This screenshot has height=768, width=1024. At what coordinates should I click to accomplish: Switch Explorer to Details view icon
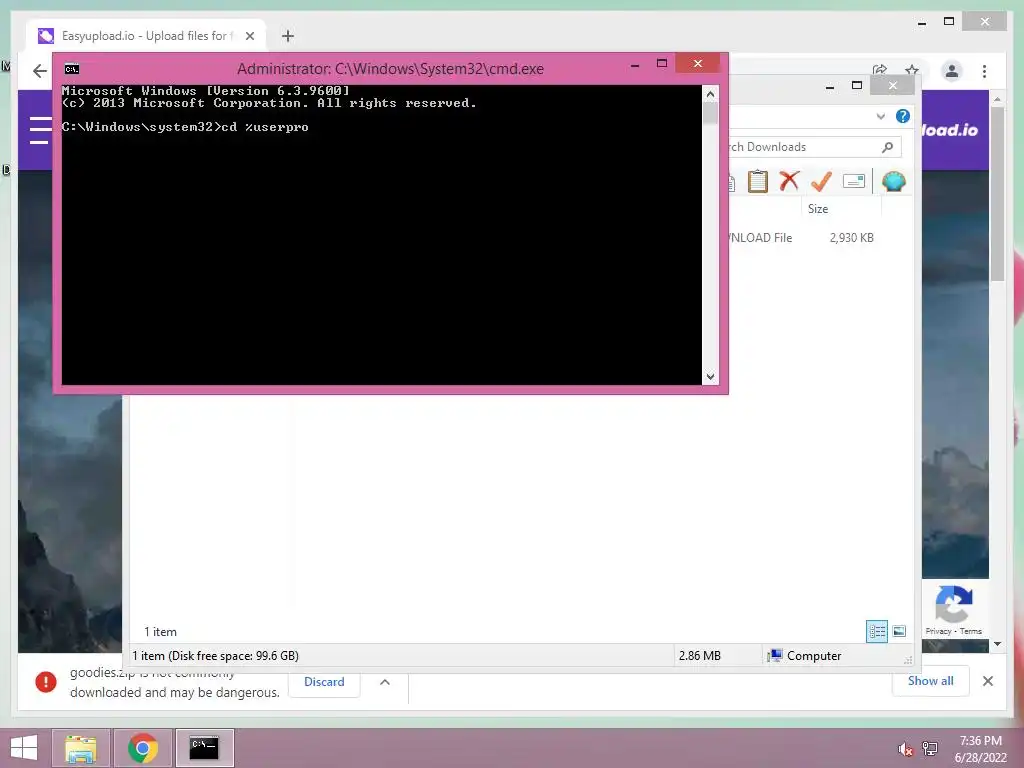pyautogui.click(x=876, y=632)
